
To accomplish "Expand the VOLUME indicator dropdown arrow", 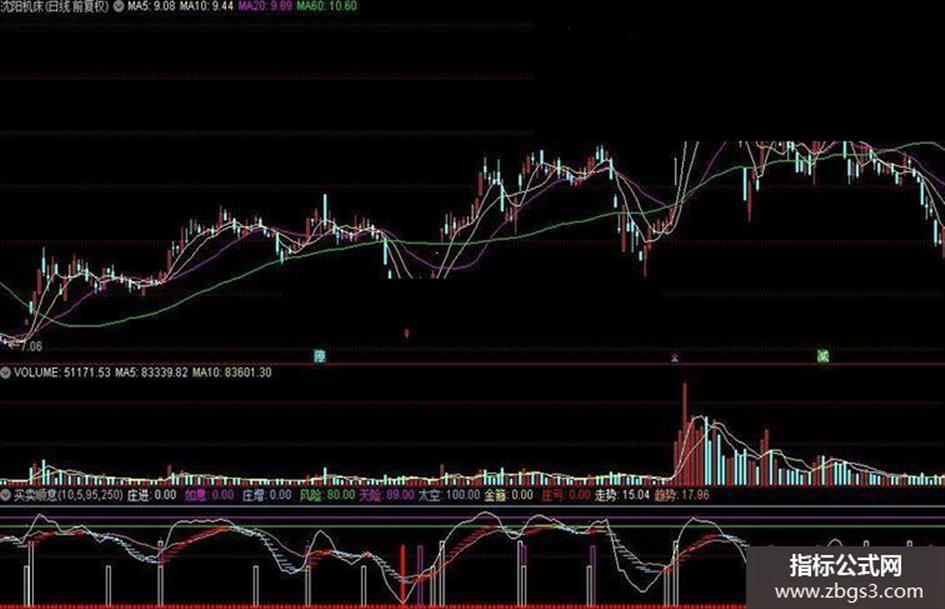I will (x=5, y=373).
